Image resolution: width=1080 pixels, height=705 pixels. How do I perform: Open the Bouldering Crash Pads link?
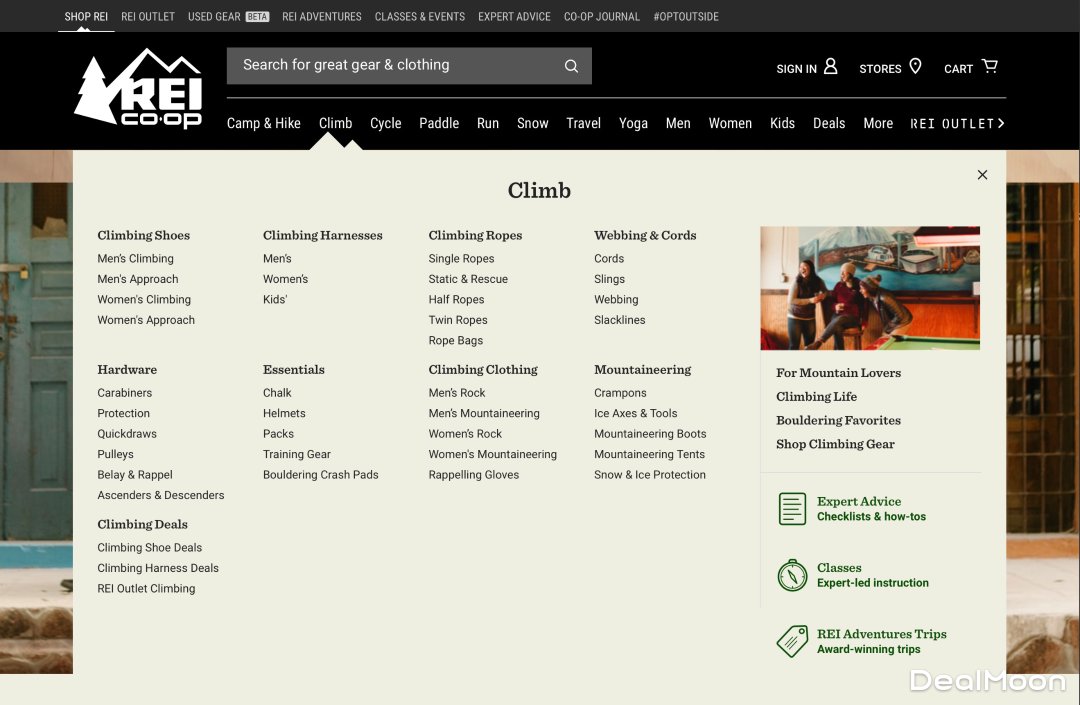320,475
